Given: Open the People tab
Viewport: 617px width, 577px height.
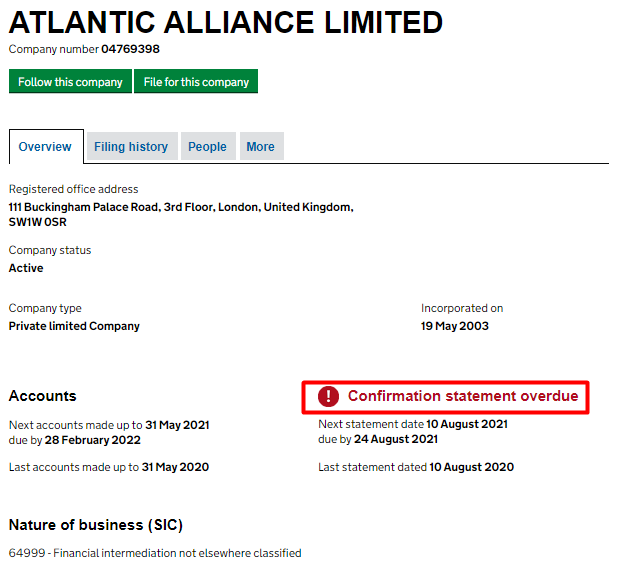Looking at the screenshot, I should 207,147.
